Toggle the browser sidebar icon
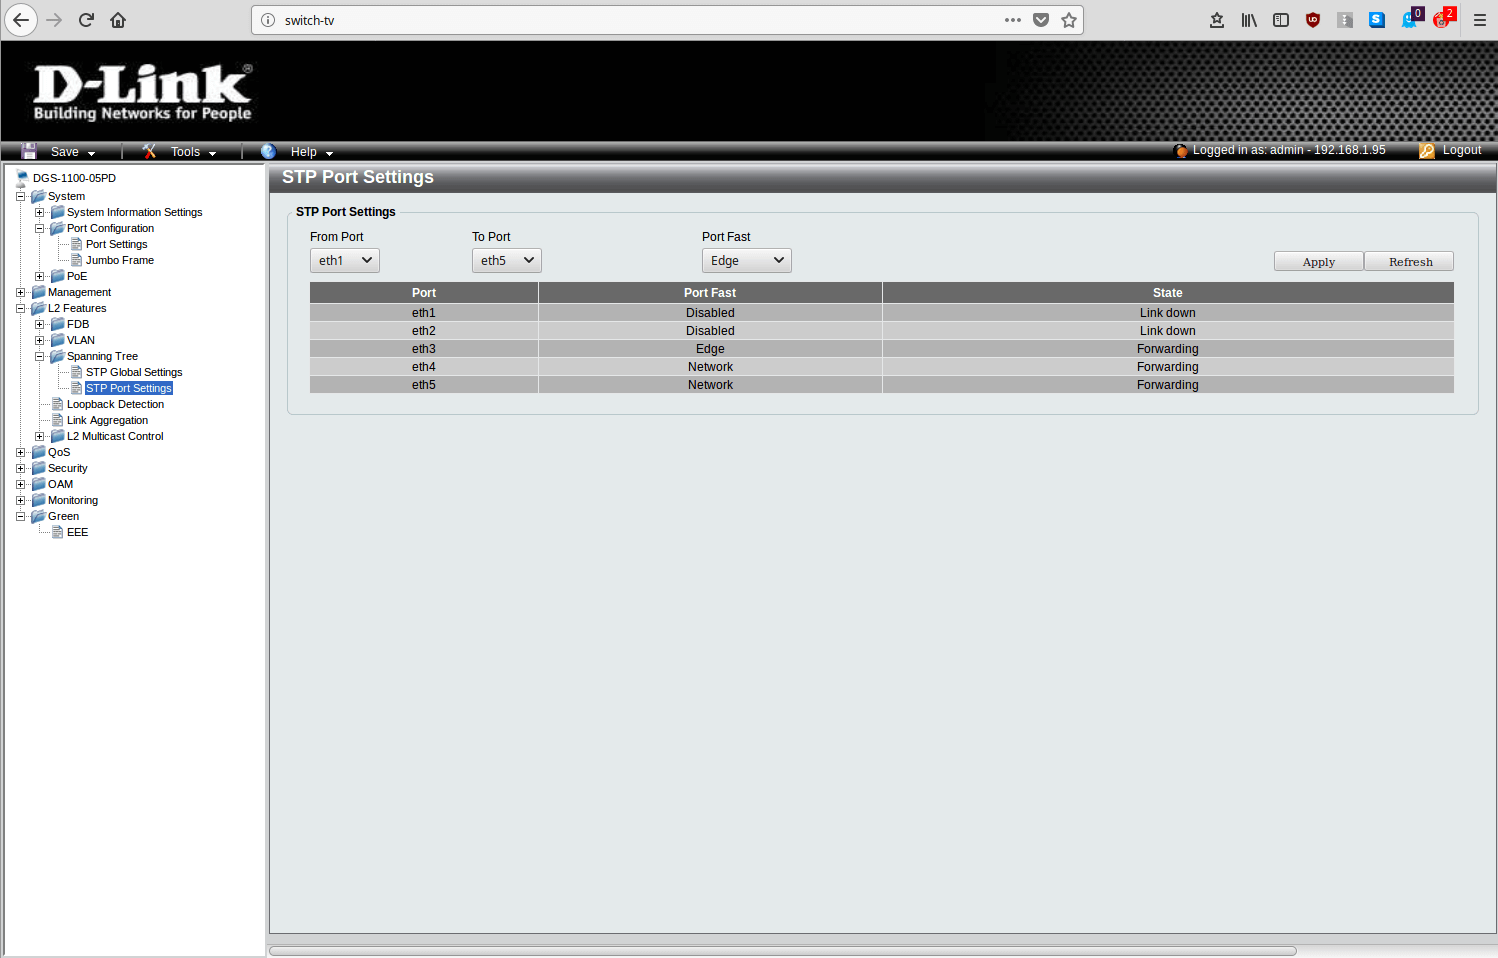 pos(1281,20)
